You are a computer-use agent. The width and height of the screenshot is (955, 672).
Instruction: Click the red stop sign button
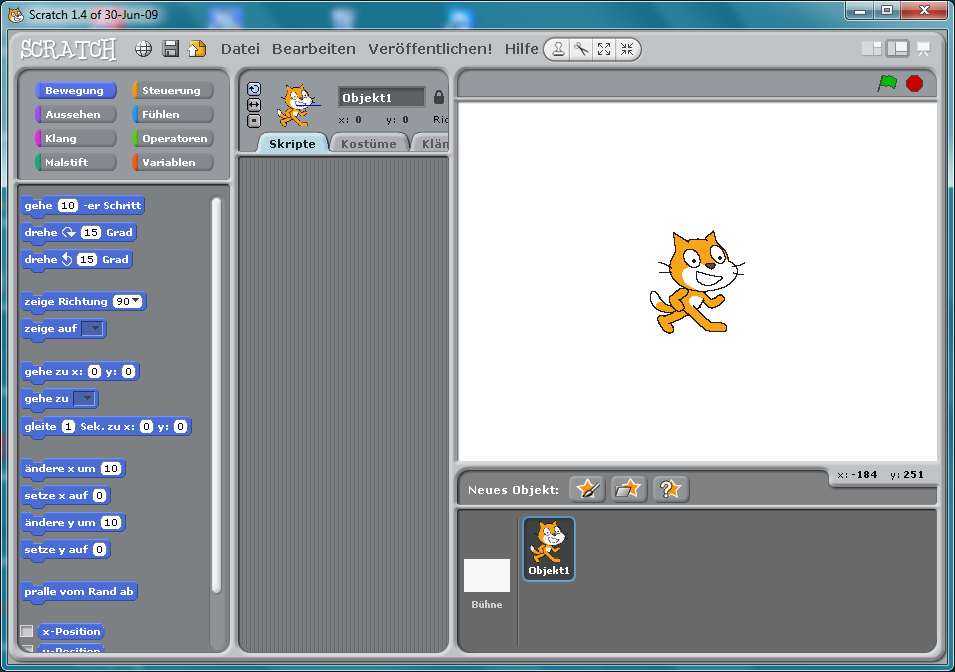click(914, 83)
